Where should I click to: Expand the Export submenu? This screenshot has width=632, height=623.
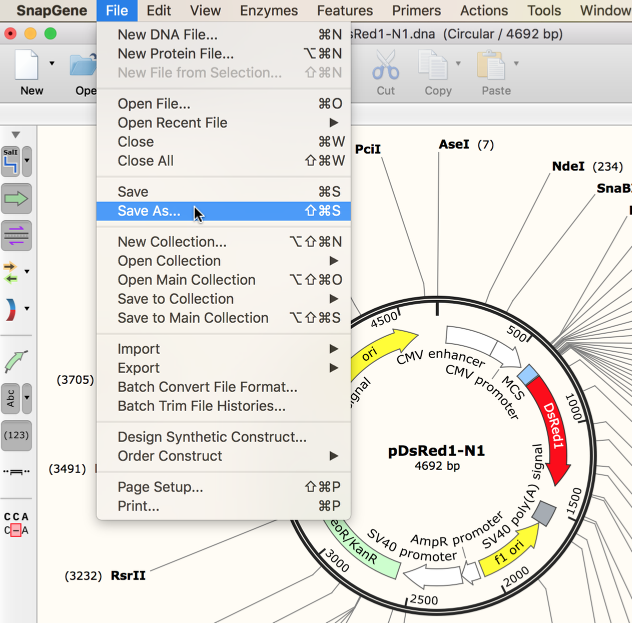coord(224,368)
